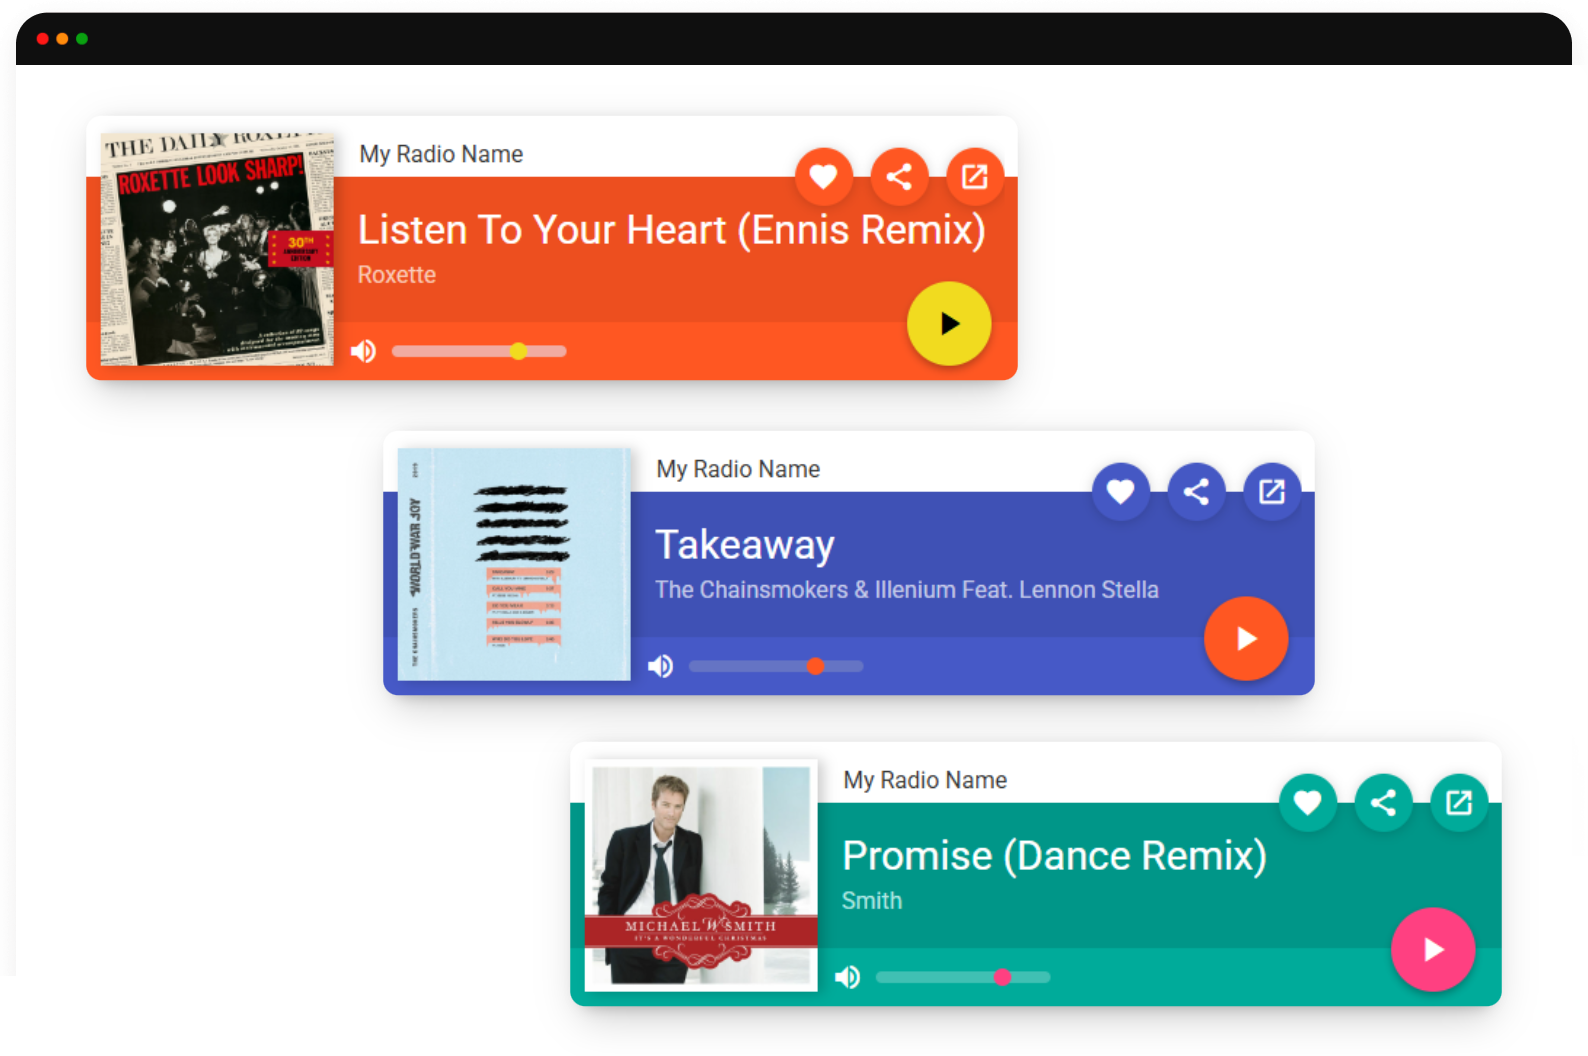The width and height of the screenshot is (1588, 1056).
Task: Click the World War Joy album artwork
Action: click(x=514, y=564)
